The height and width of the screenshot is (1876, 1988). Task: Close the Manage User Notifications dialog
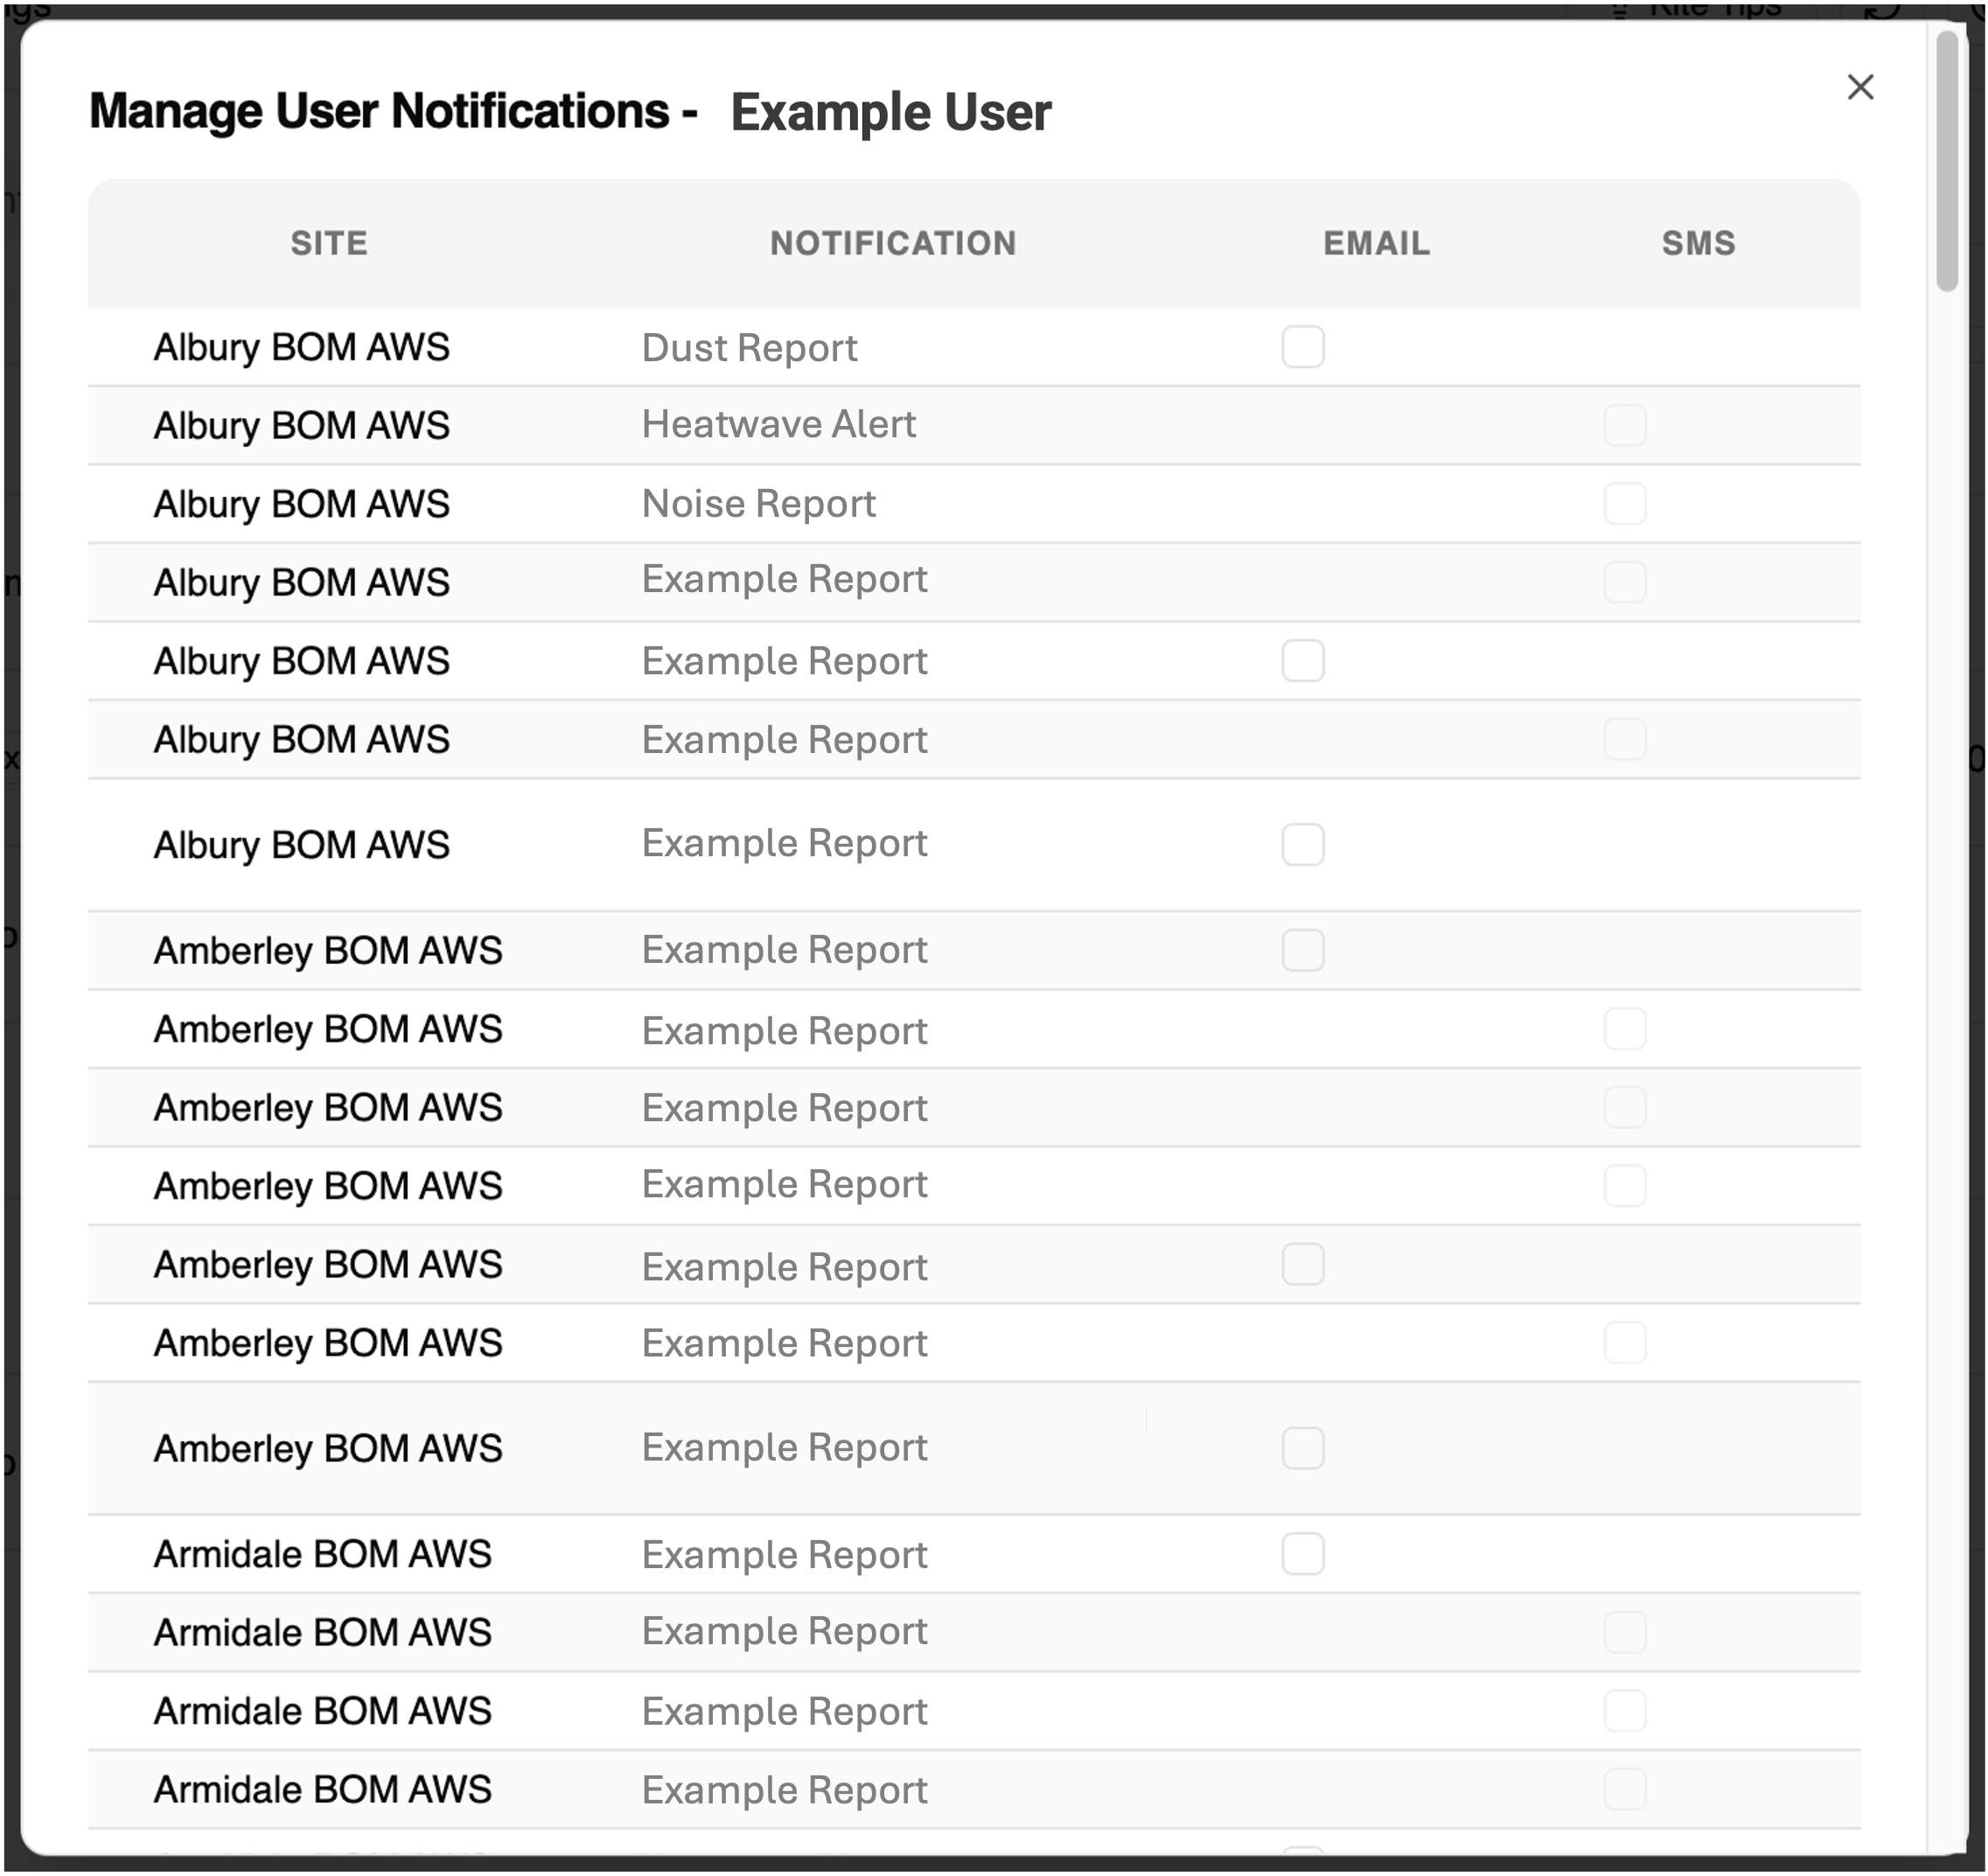[x=1860, y=87]
